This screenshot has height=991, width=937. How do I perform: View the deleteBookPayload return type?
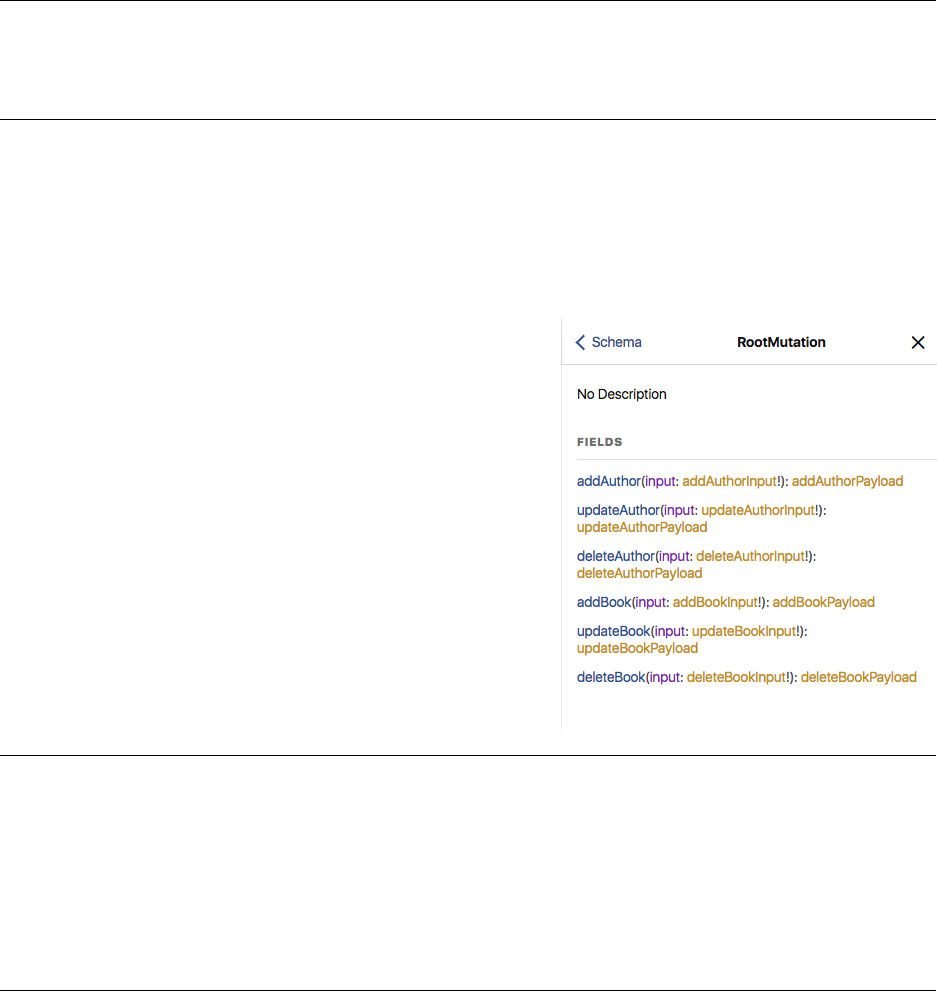tap(858, 677)
